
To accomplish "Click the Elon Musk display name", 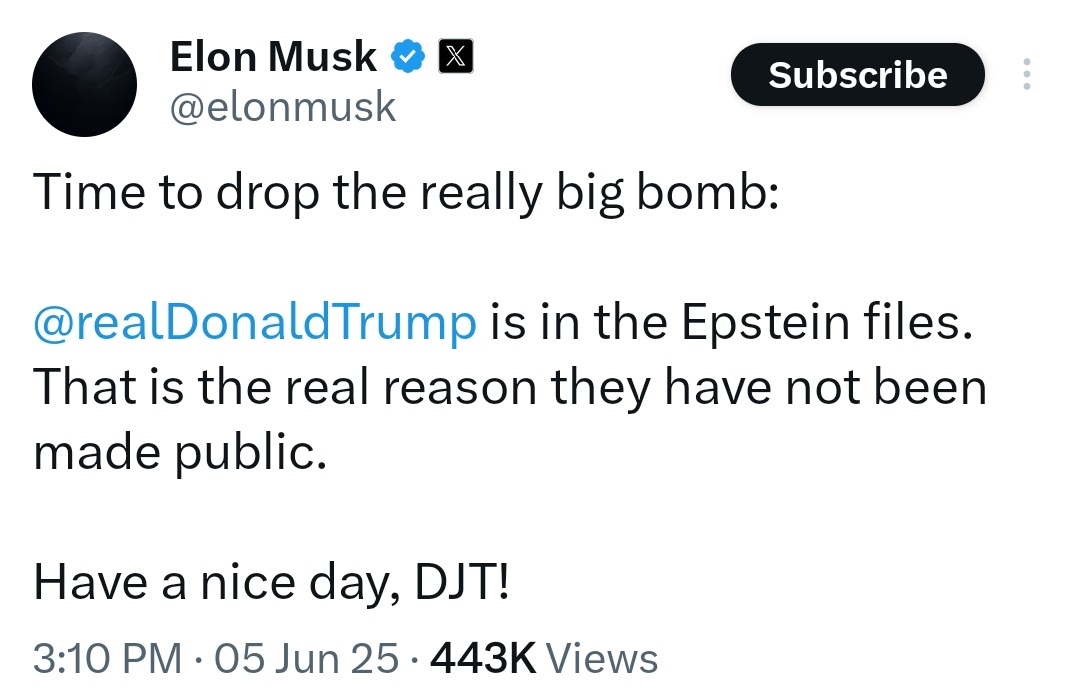I will click(x=273, y=58).
